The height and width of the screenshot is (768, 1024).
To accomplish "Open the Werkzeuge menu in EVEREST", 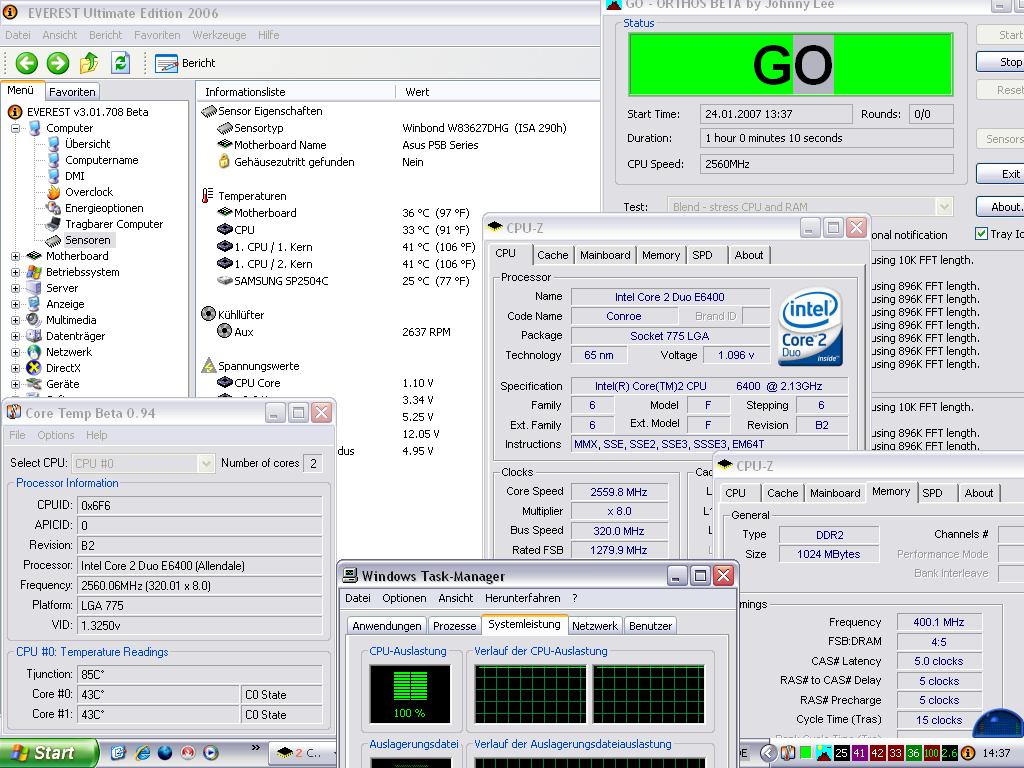I will [219, 35].
